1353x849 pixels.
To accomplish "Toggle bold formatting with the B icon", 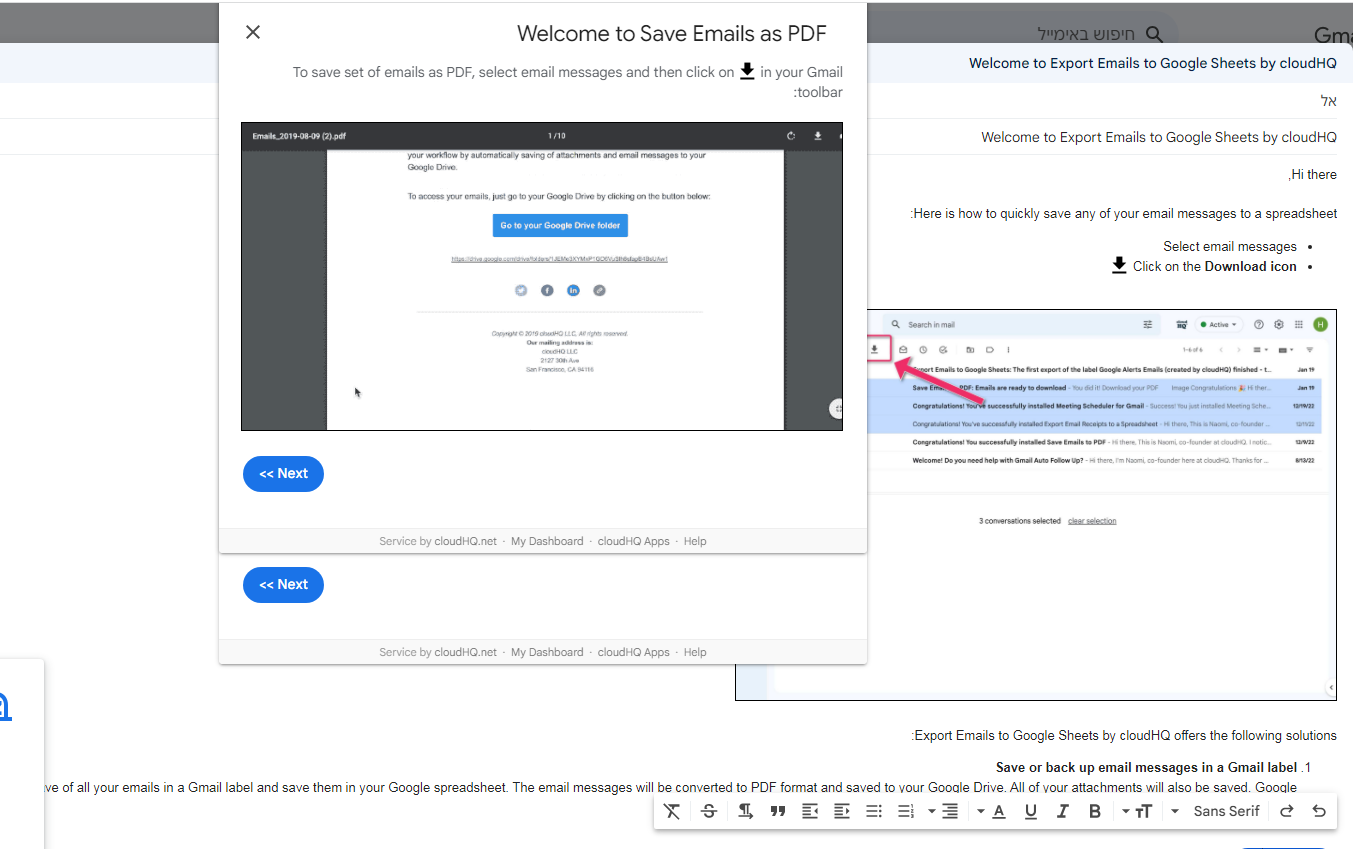I will [x=1095, y=811].
